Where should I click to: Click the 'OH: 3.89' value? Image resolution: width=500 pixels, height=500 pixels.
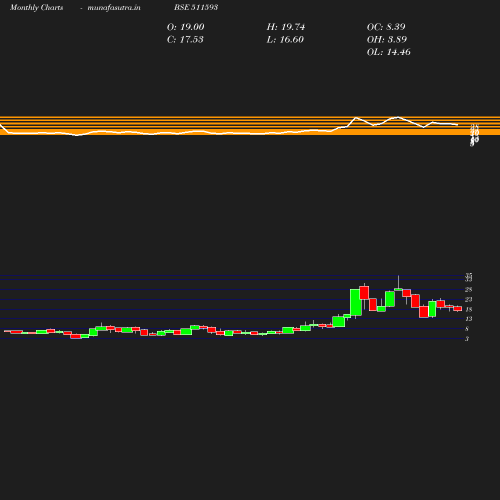[387, 40]
